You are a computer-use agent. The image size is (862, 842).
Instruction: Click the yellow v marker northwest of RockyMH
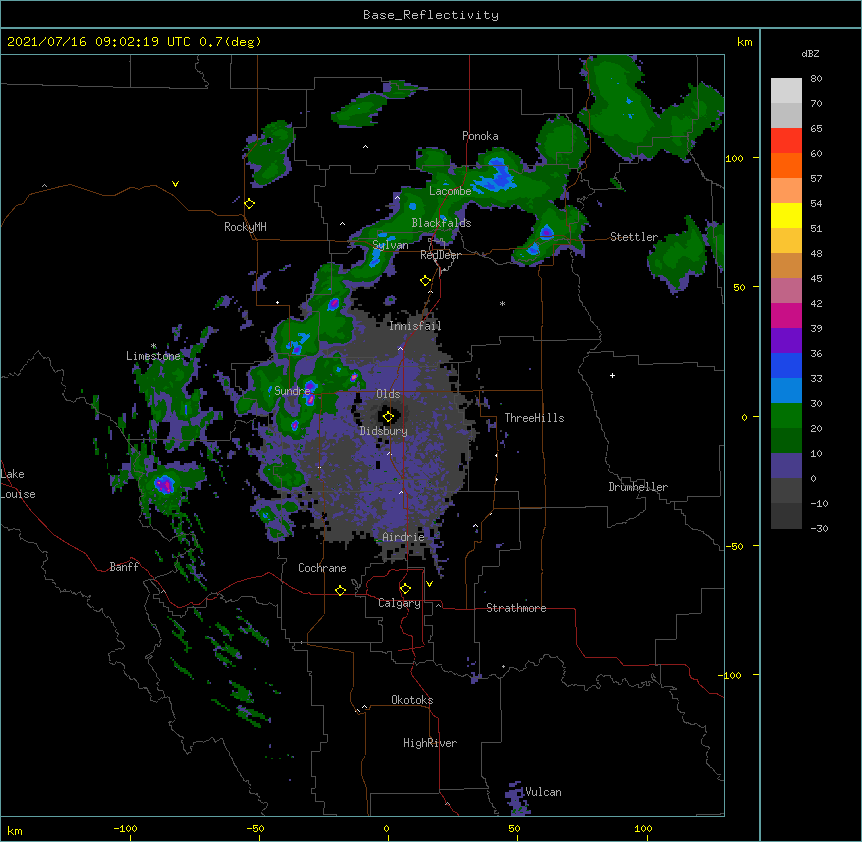(x=175, y=184)
